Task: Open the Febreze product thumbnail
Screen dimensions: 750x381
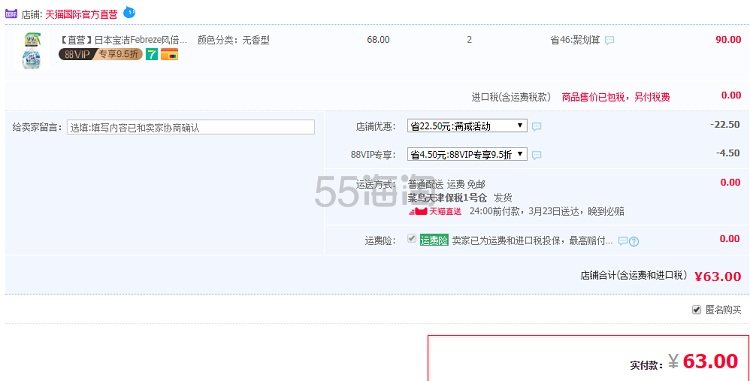Action: (32, 51)
